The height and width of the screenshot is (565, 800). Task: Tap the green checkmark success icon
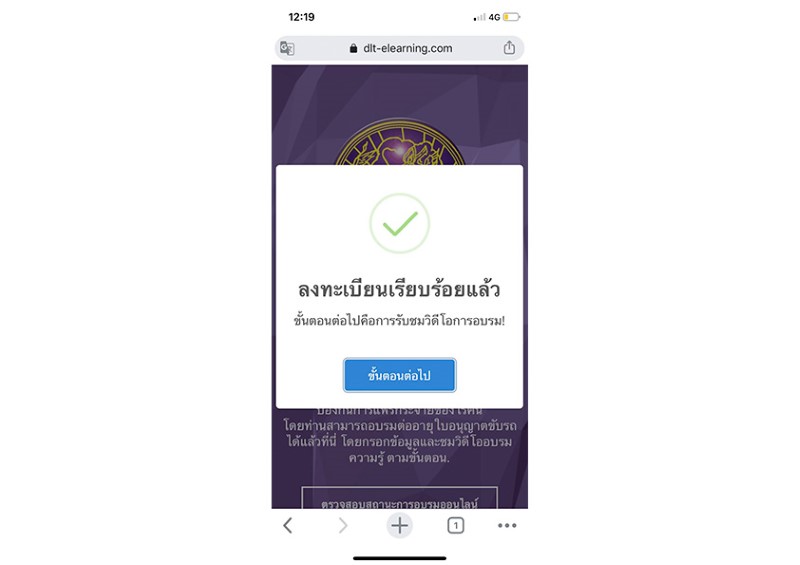point(399,223)
